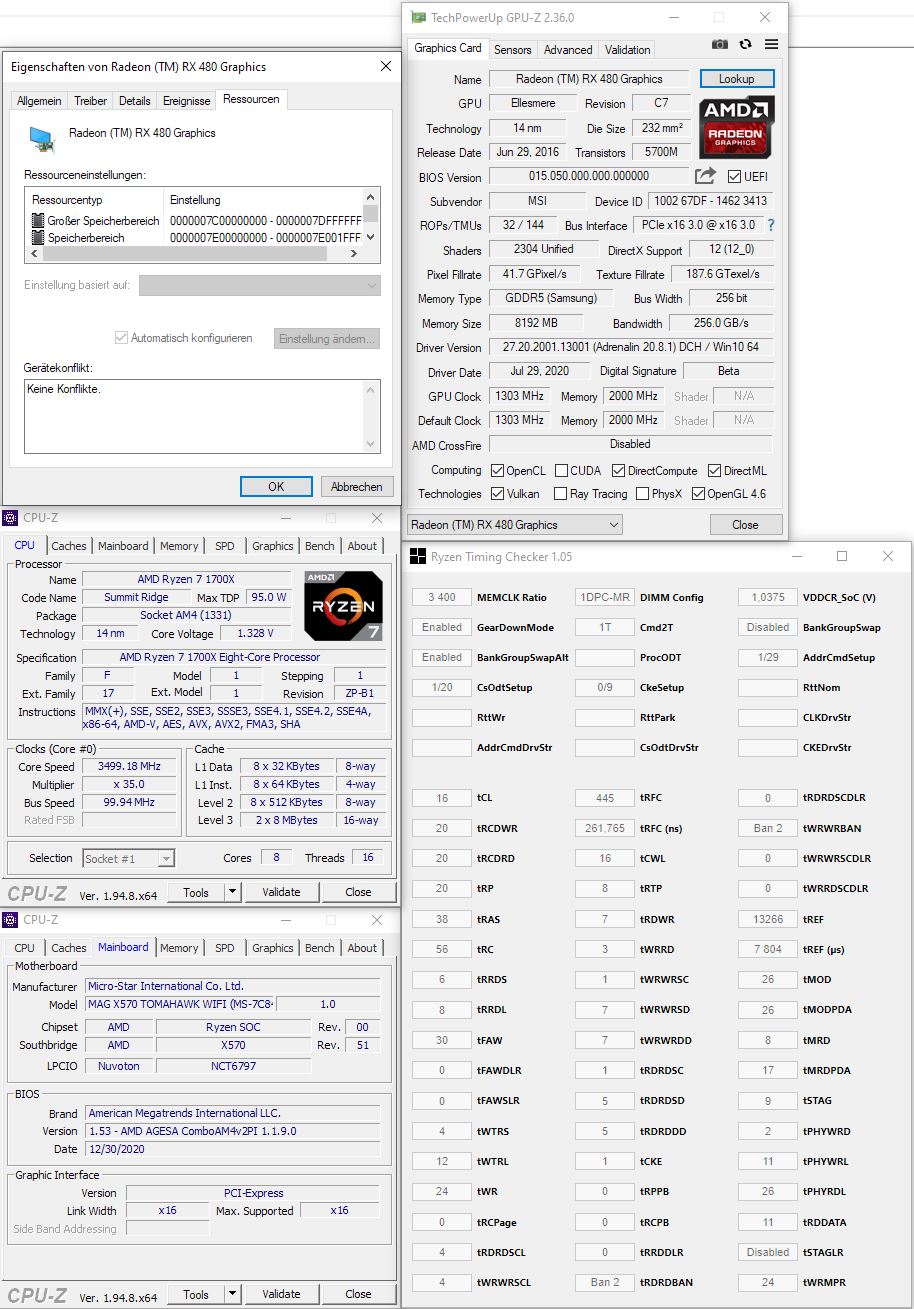
Task: Click the BIOS share/export icon in GPU-Z
Action: click(706, 176)
